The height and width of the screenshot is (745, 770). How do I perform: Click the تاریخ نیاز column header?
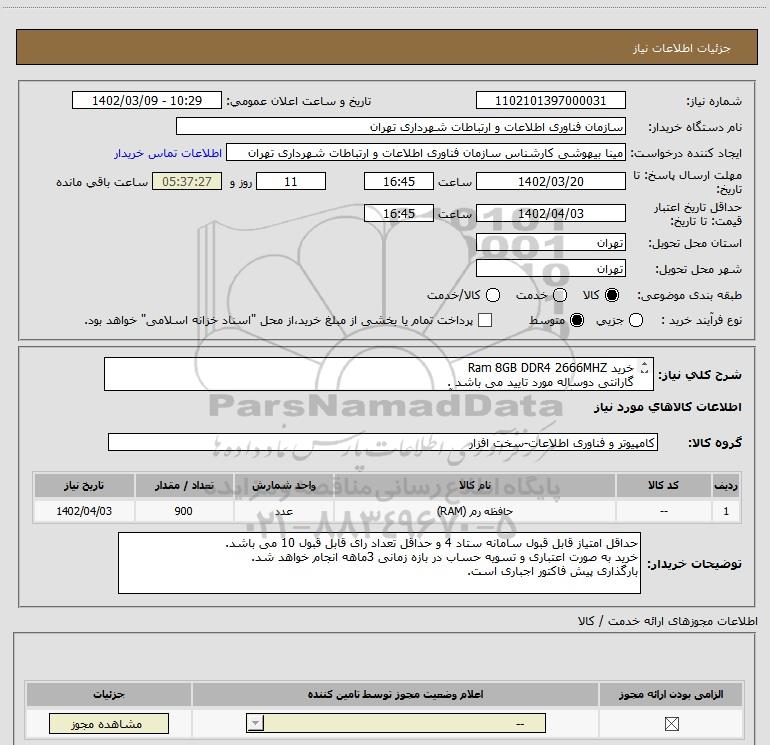point(84,485)
